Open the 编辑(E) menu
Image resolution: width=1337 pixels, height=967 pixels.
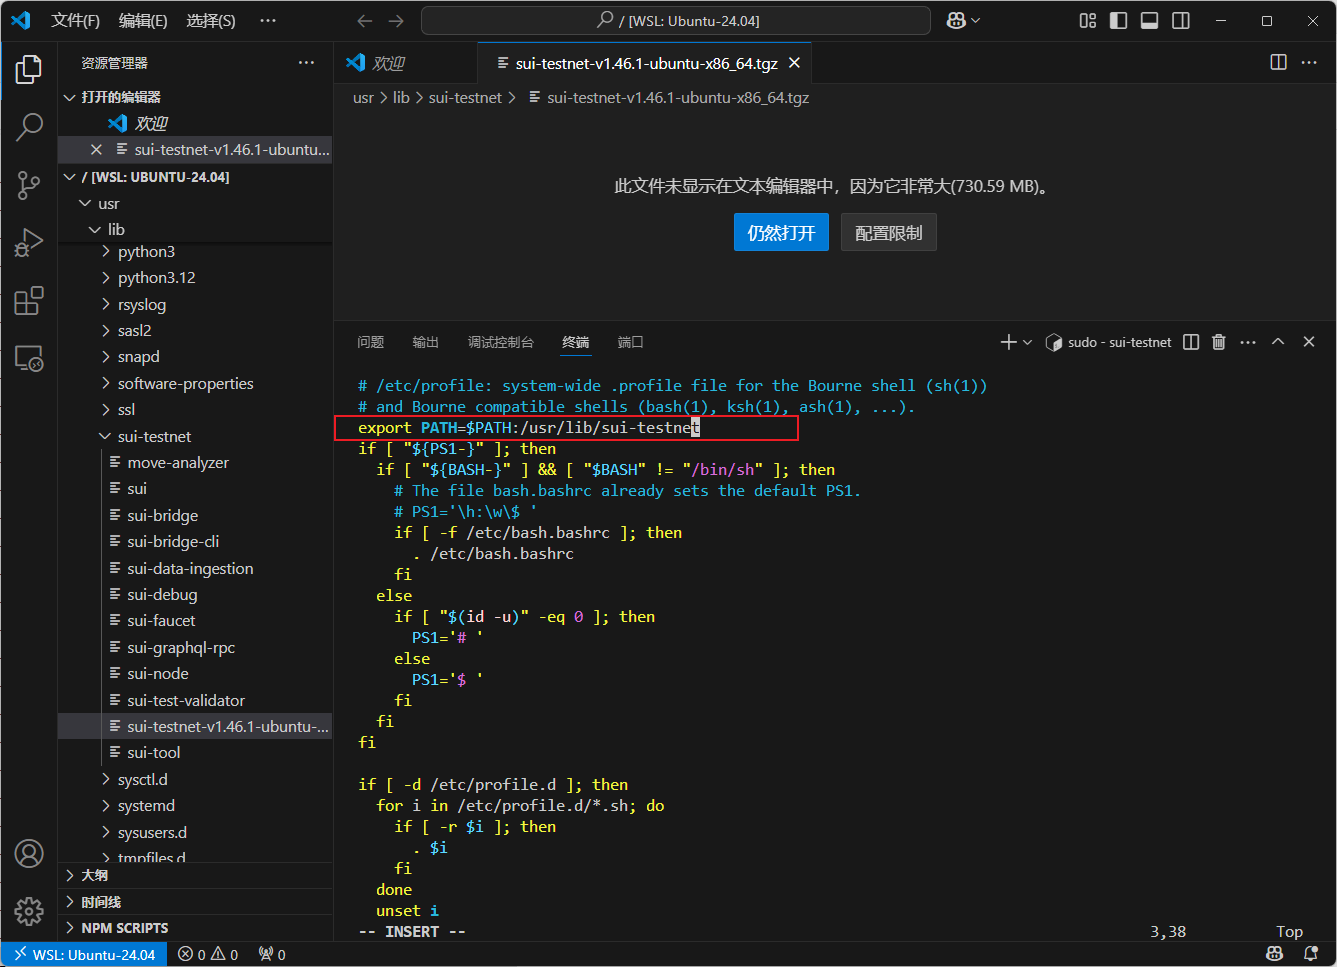(x=143, y=21)
